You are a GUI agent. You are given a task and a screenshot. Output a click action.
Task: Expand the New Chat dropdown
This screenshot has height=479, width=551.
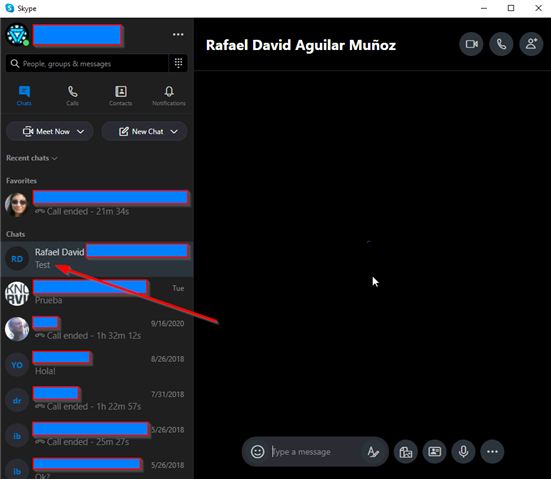tap(174, 131)
